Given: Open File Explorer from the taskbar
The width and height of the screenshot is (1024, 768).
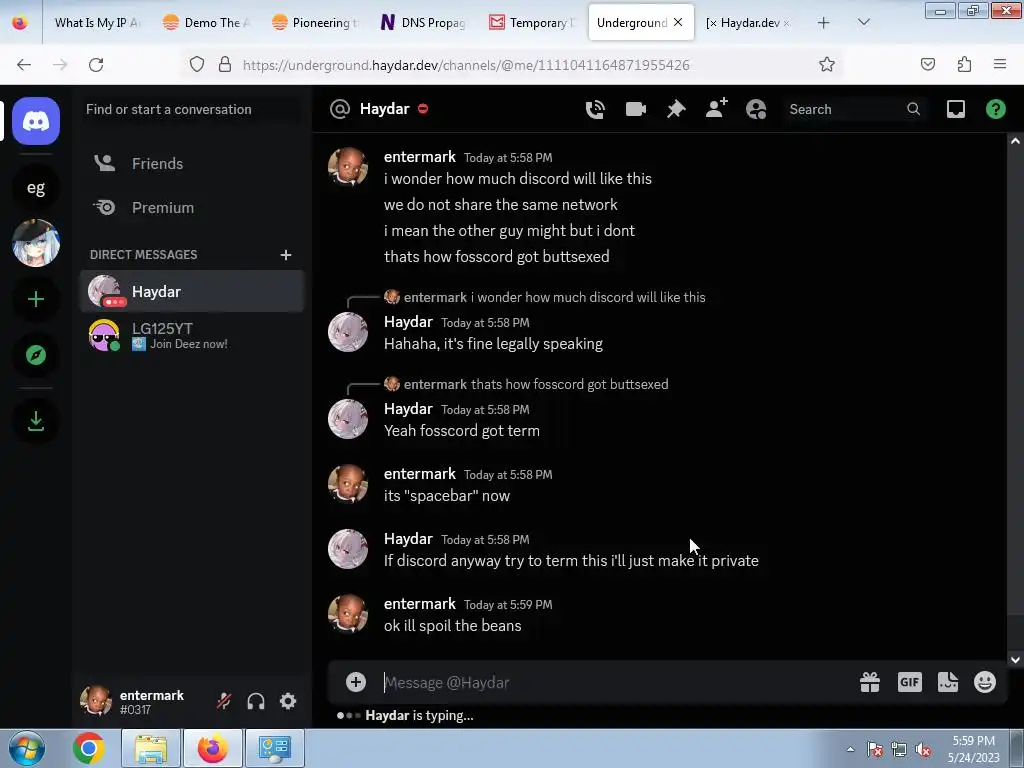Looking at the screenshot, I should click(x=150, y=748).
